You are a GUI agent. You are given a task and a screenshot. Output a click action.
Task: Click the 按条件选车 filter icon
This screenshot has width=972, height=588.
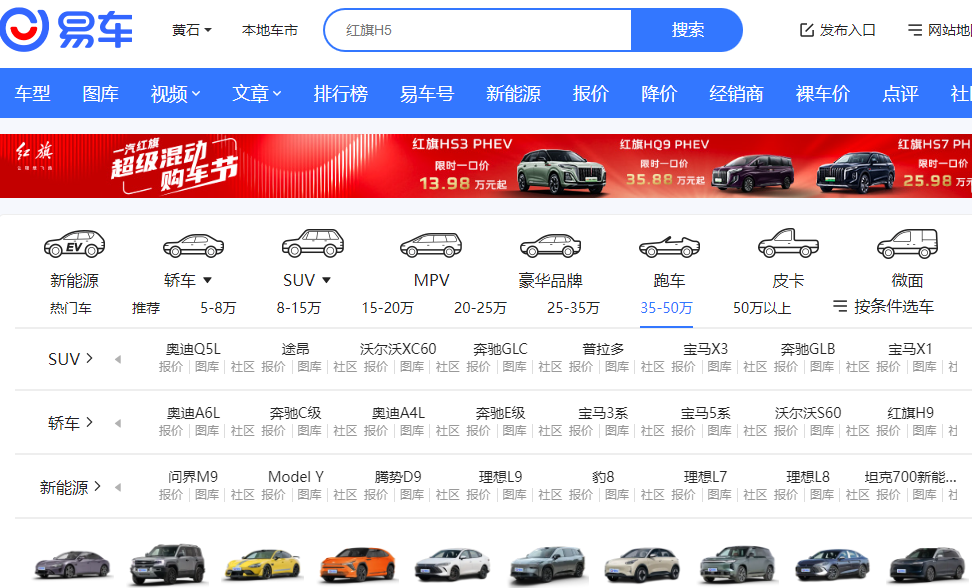[x=840, y=306]
